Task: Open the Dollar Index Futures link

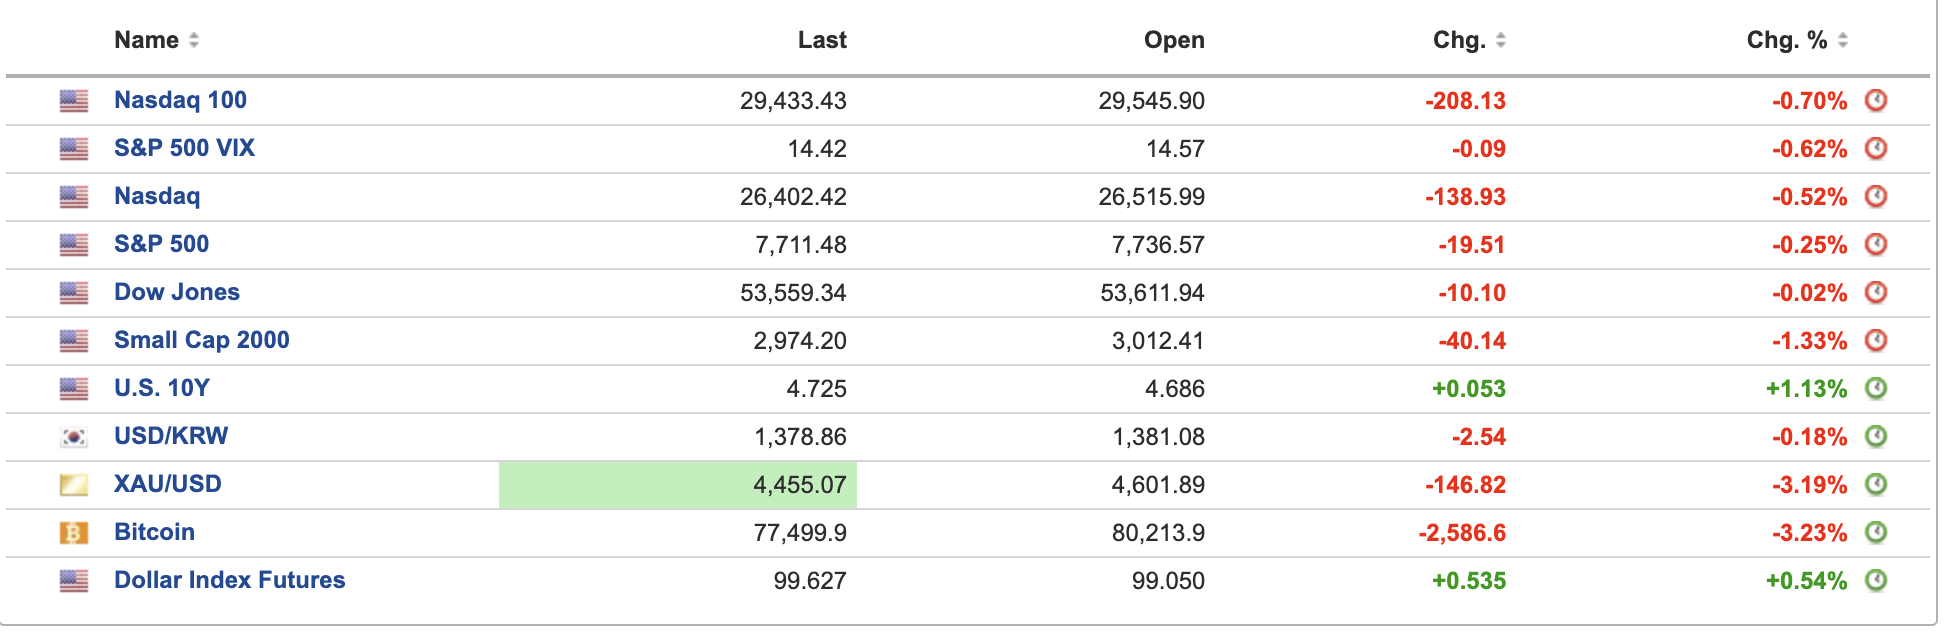Action: [x=229, y=580]
